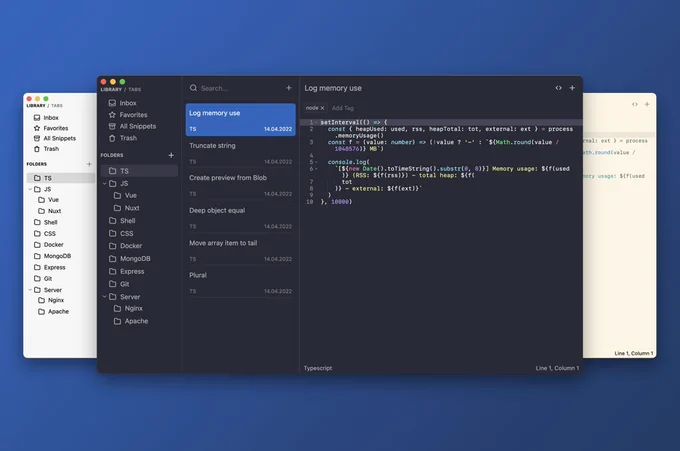The height and width of the screenshot is (451, 680).
Task: Select Nuxt folder in dark window
Action: (126, 208)
